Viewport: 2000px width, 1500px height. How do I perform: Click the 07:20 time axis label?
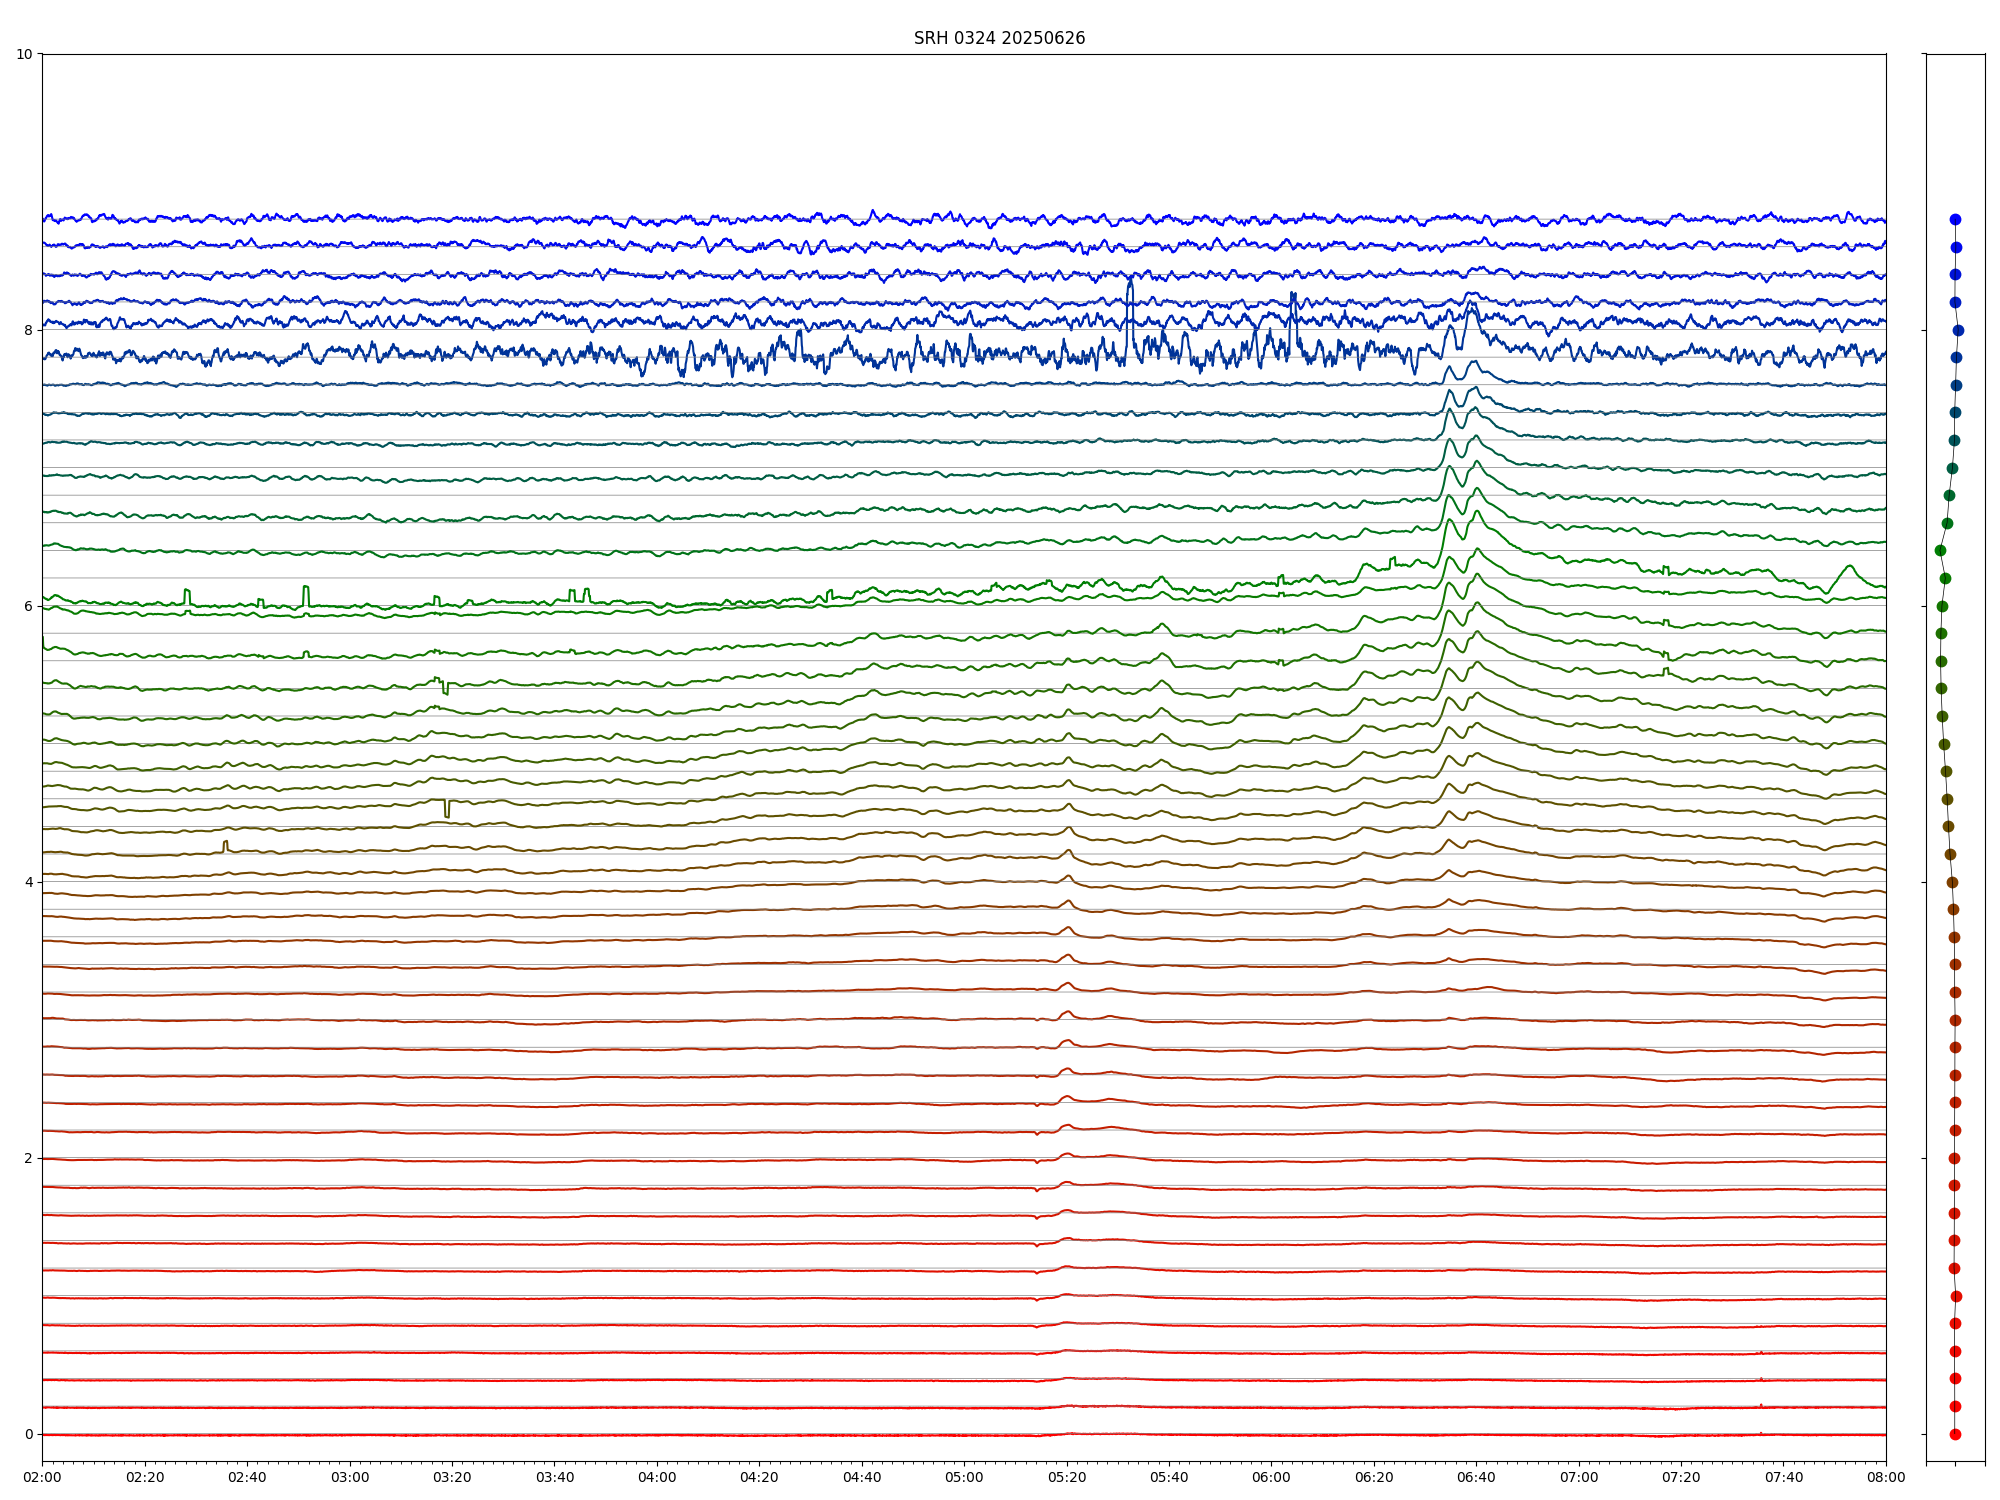(x=1681, y=1477)
